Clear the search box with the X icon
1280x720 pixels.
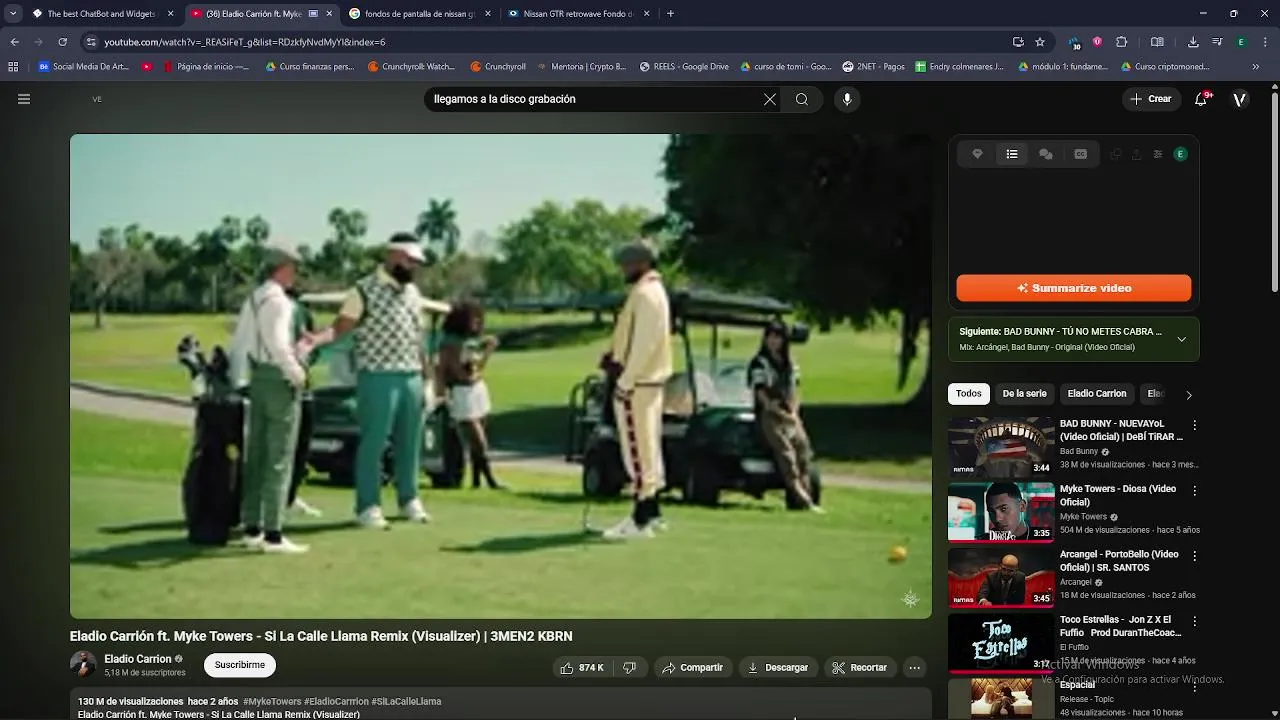[770, 99]
